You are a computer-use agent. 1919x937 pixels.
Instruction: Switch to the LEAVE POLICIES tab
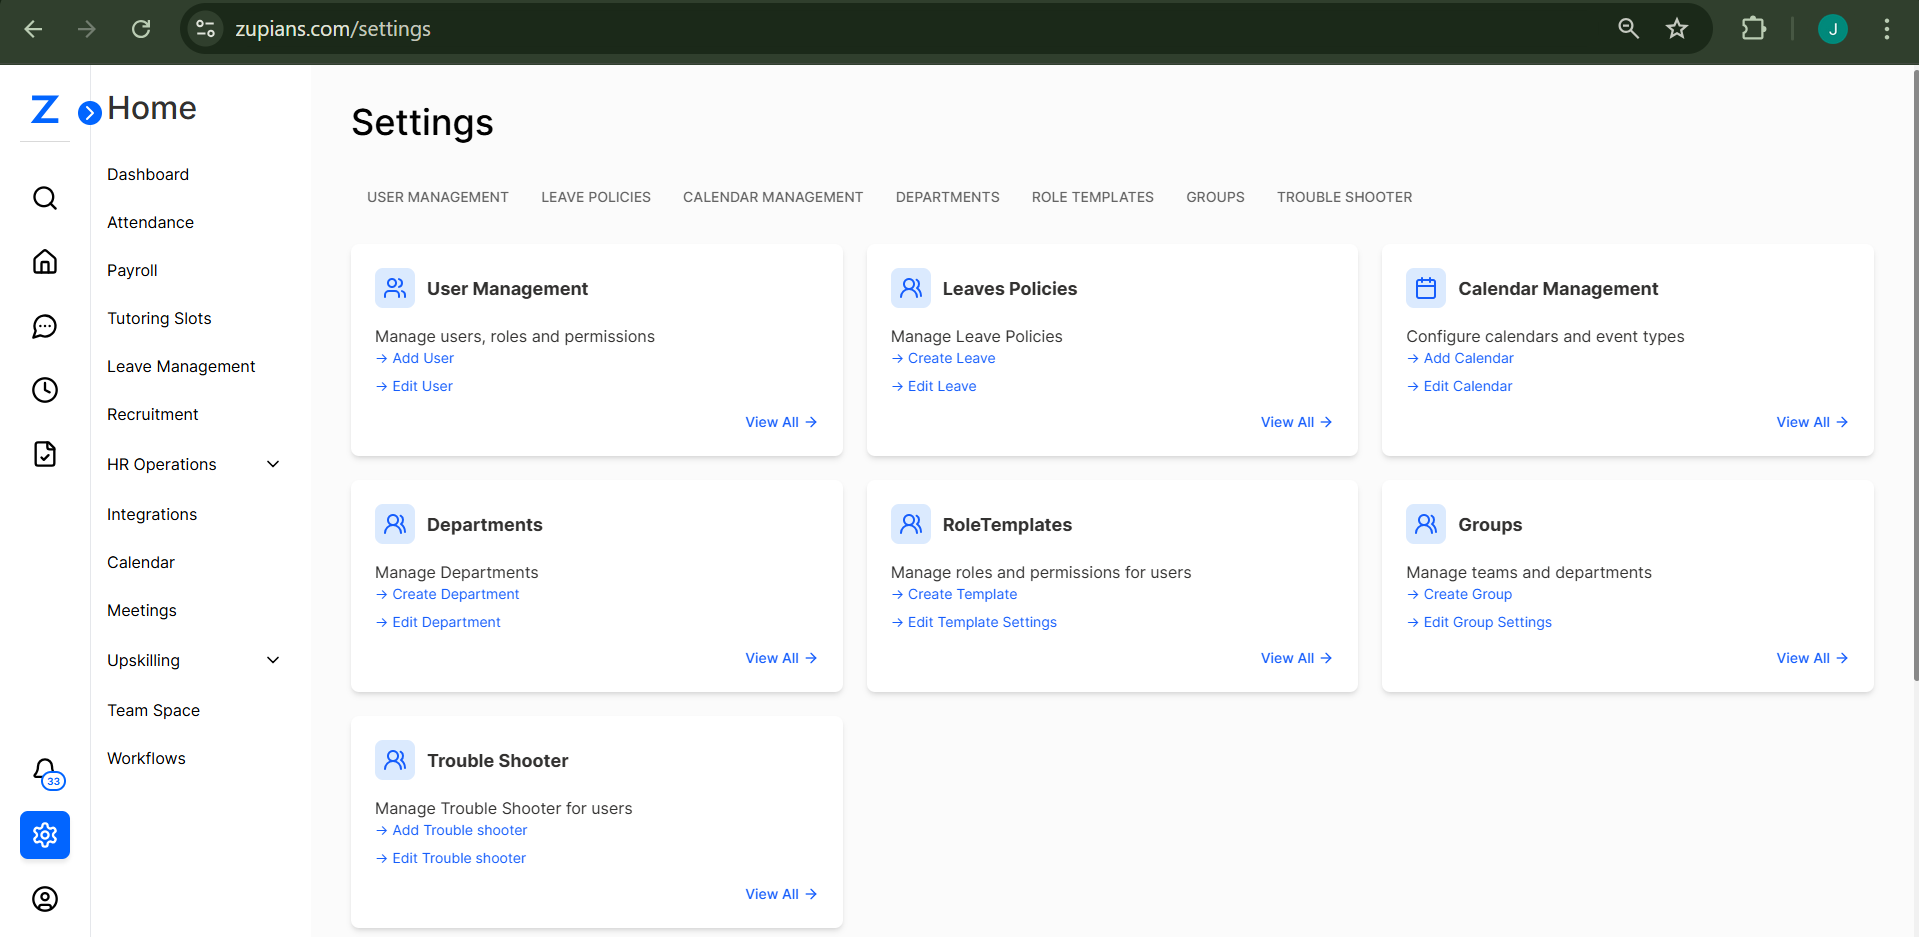click(x=596, y=197)
